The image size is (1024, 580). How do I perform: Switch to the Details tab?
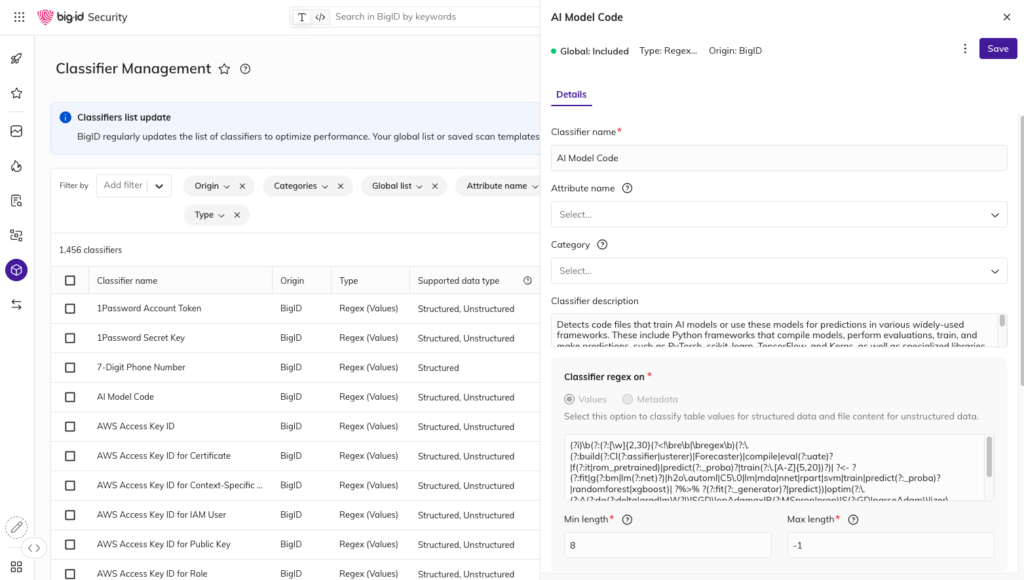point(571,94)
